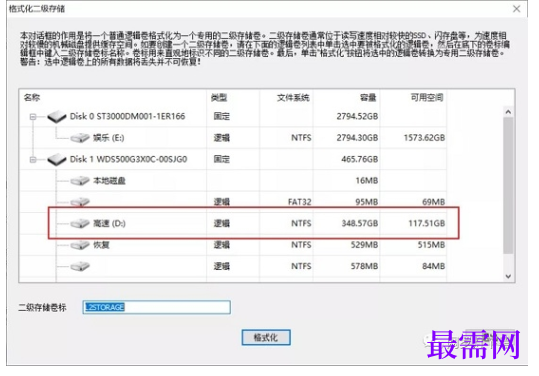Viewport: 539px width, 376px height.
Task: Click the unnamed 95MB FAT32 volume icon
Action: tap(80, 202)
